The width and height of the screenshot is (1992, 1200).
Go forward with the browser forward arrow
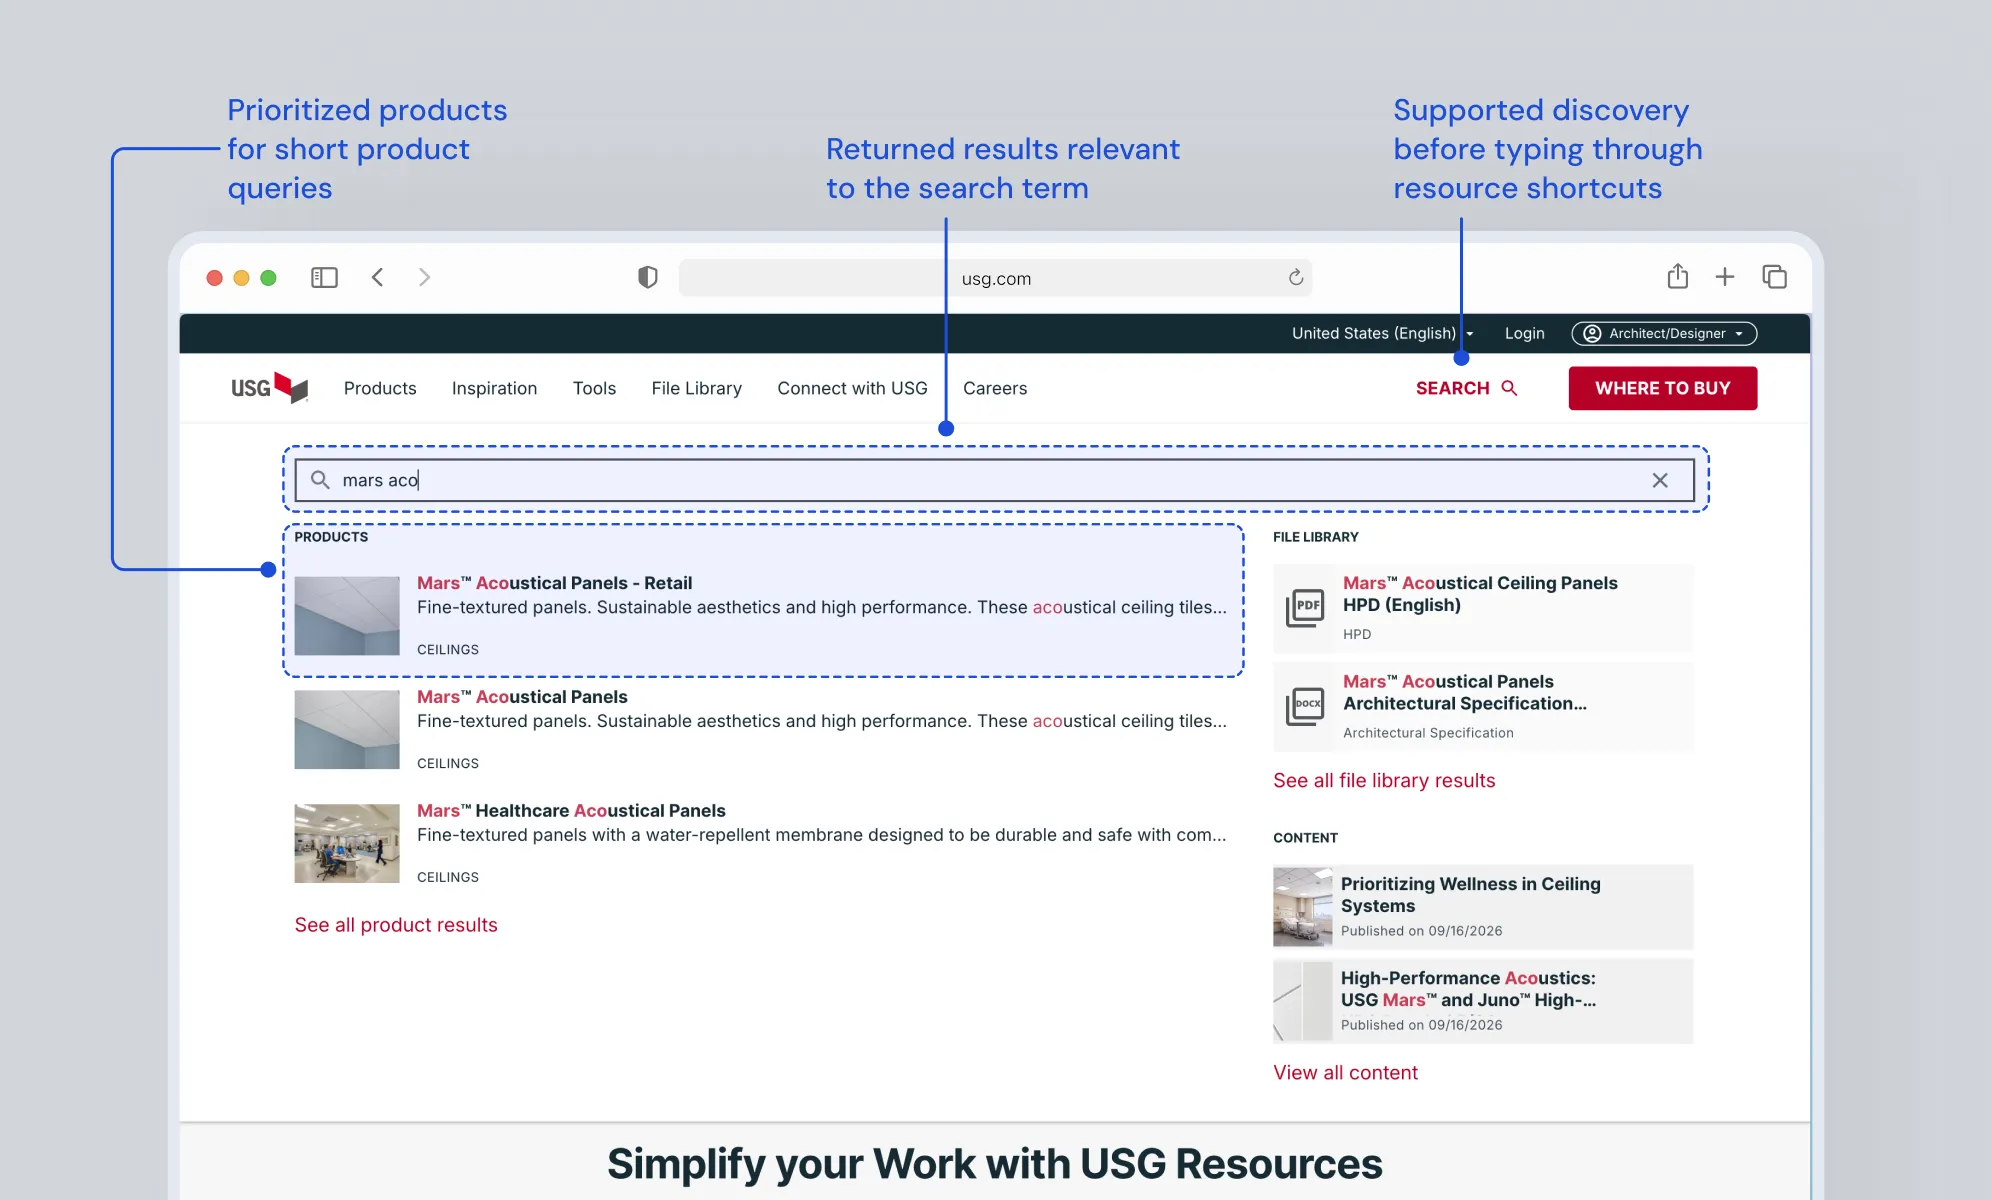(x=424, y=277)
